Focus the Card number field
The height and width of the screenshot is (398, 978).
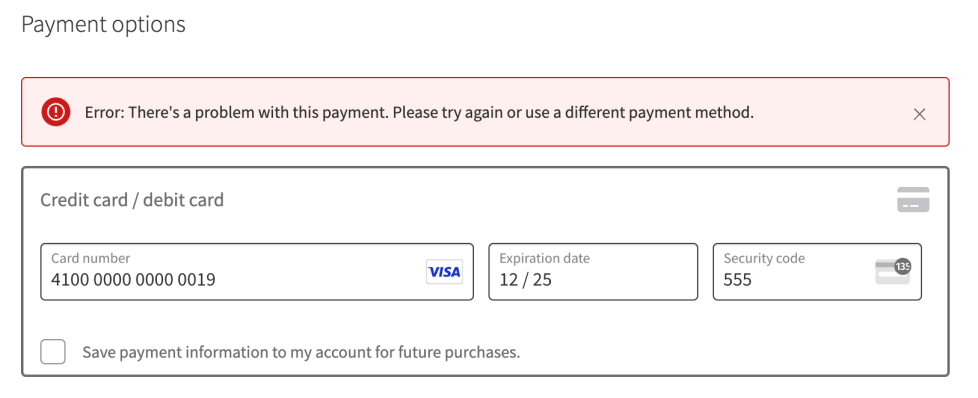(257, 272)
